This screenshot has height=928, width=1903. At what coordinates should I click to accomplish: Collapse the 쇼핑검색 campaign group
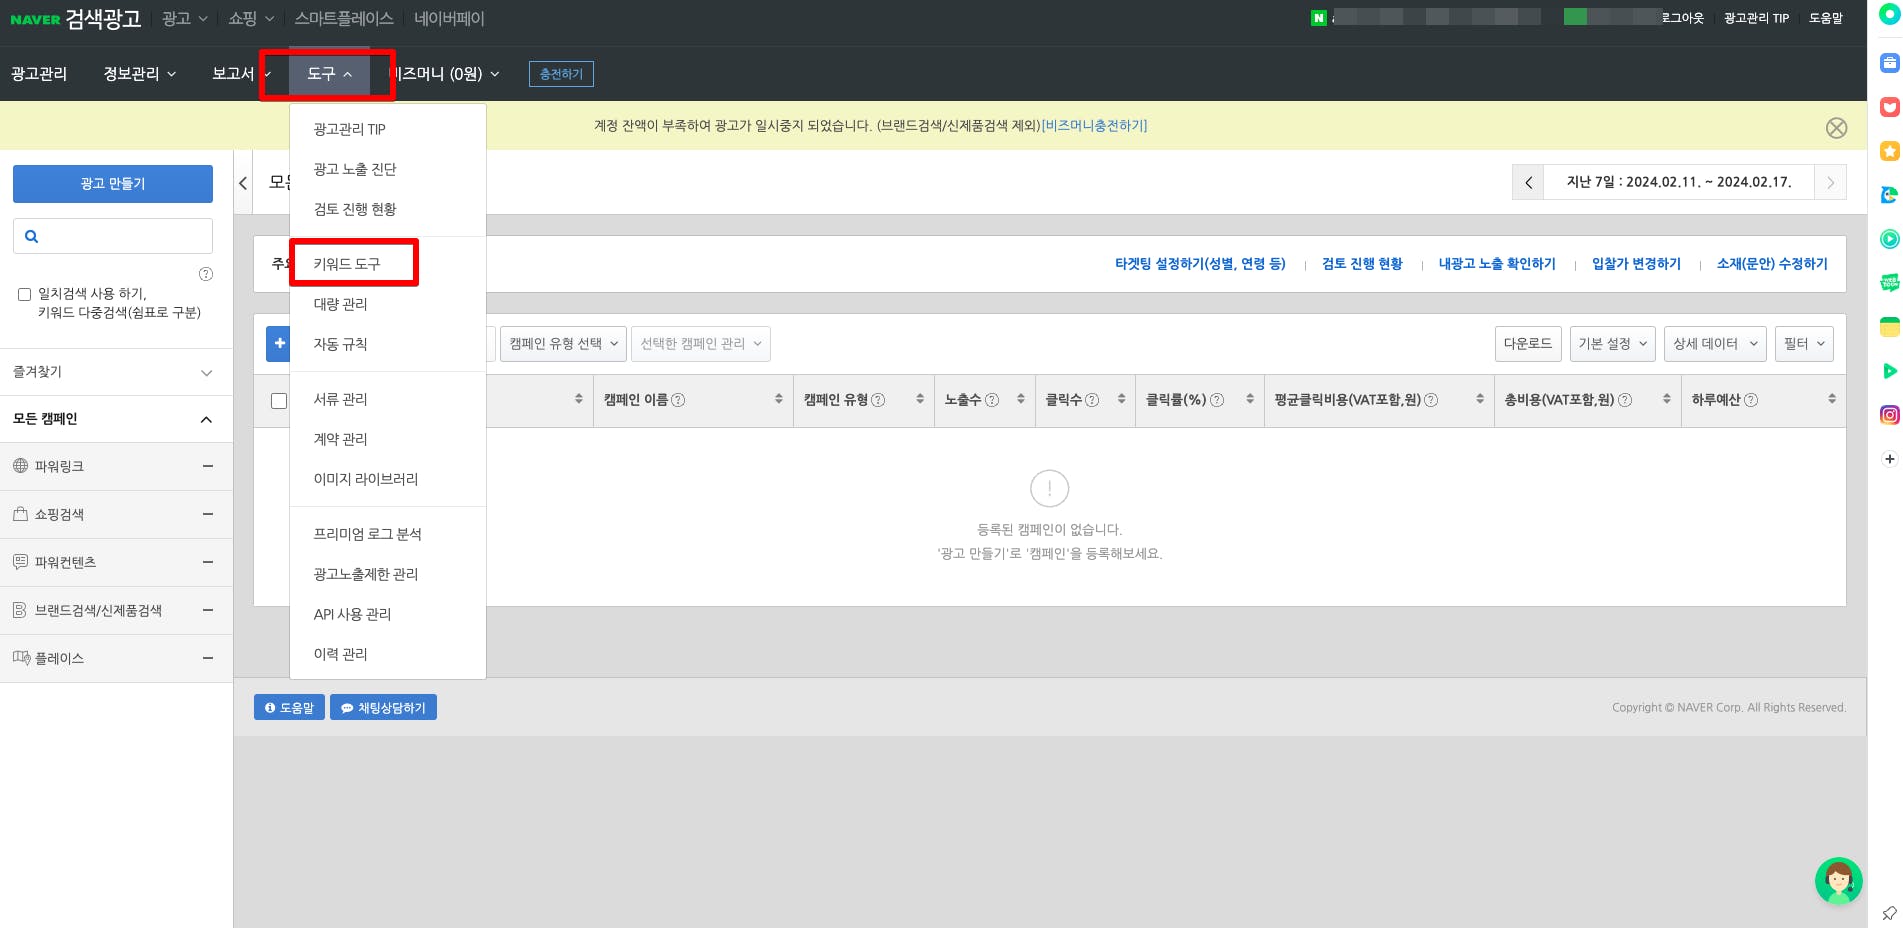point(208,514)
